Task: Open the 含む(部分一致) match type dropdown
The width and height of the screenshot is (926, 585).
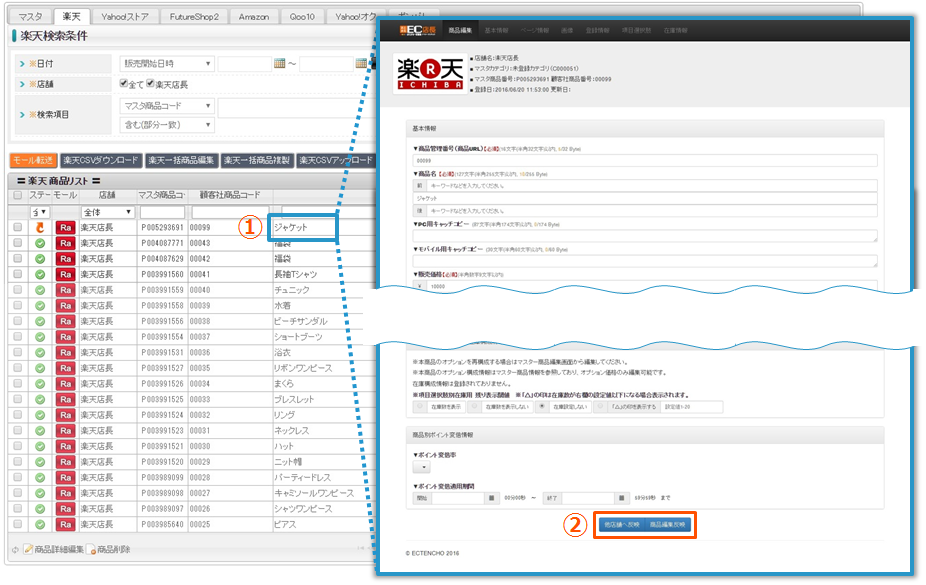Action: [x=167, y=125]
